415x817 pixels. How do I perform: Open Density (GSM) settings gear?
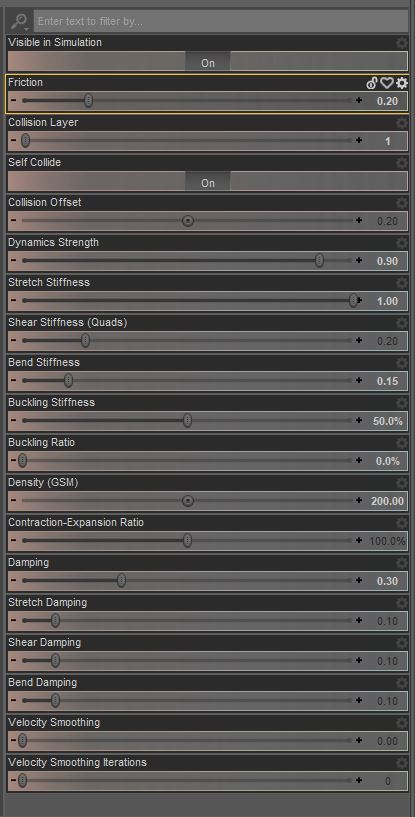[x=401, y=483]
